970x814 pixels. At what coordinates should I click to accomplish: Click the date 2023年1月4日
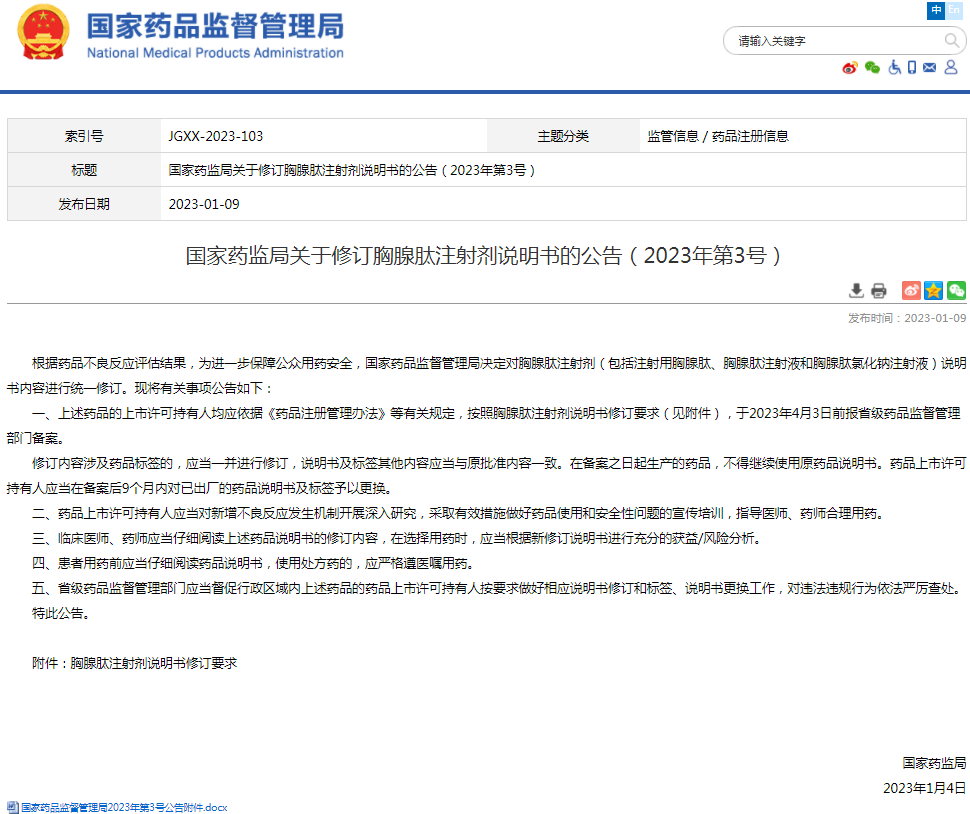pyautogui.click(x=924, y=788)
